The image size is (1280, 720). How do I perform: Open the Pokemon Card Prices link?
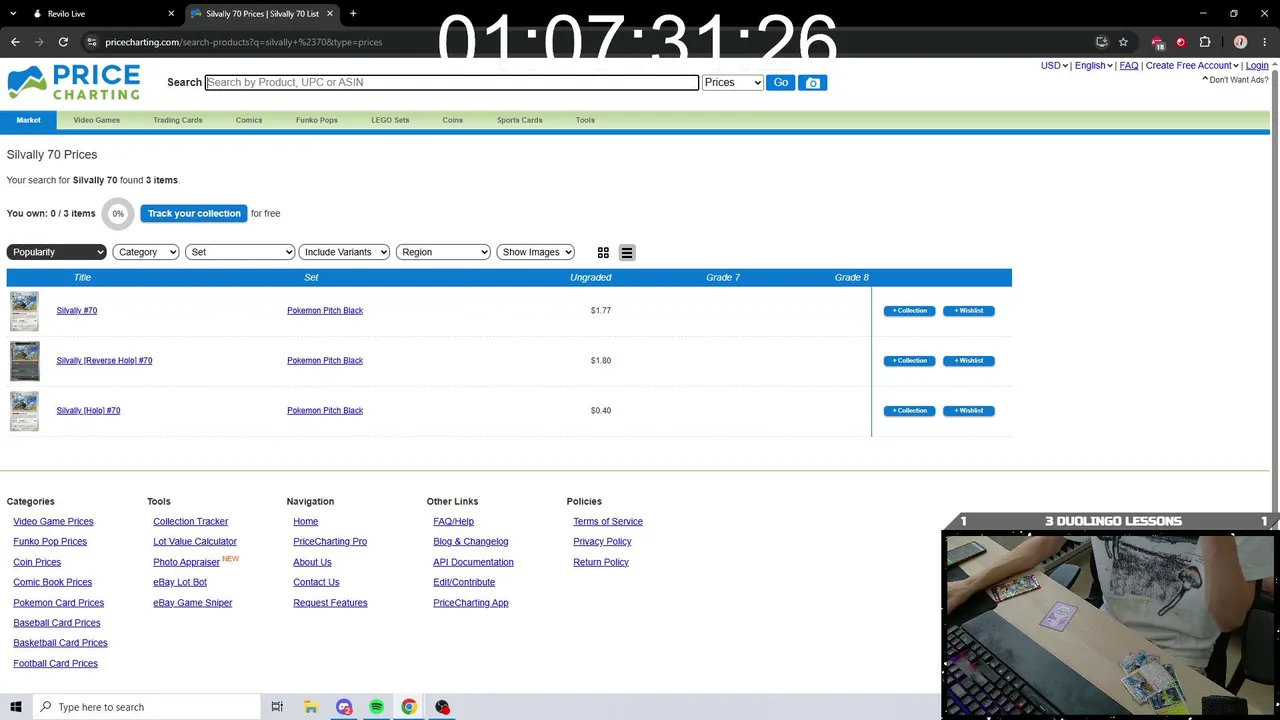click(x=58, y=603)
